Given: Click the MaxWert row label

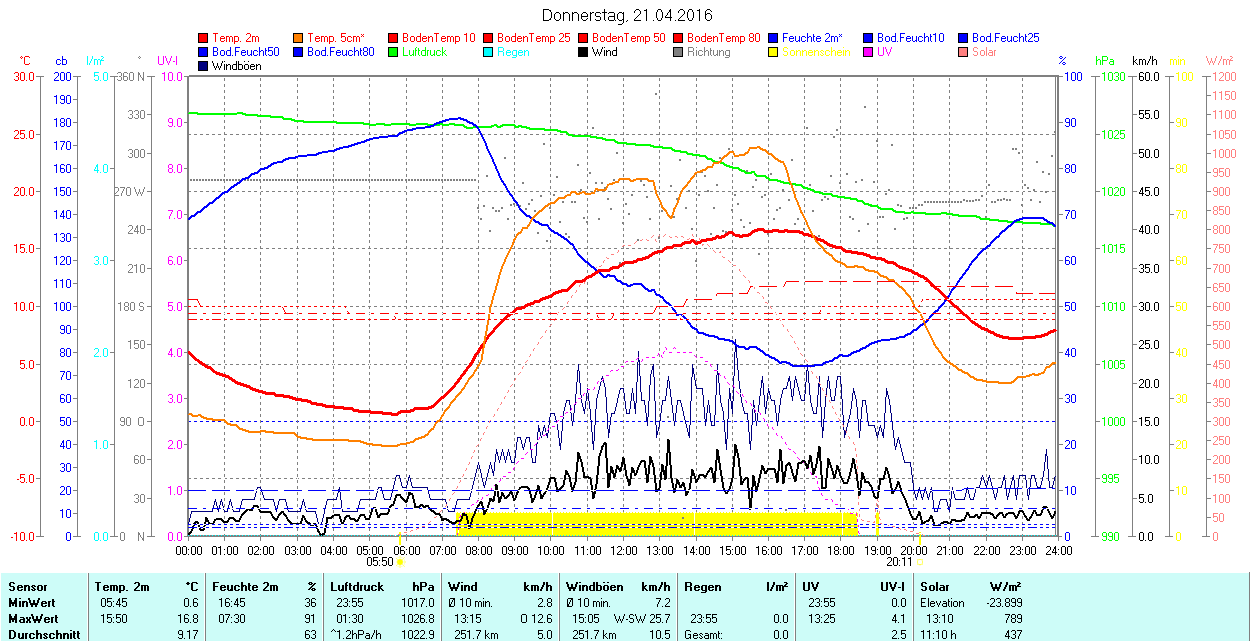Looking at the screenshot, I should 33,619.
